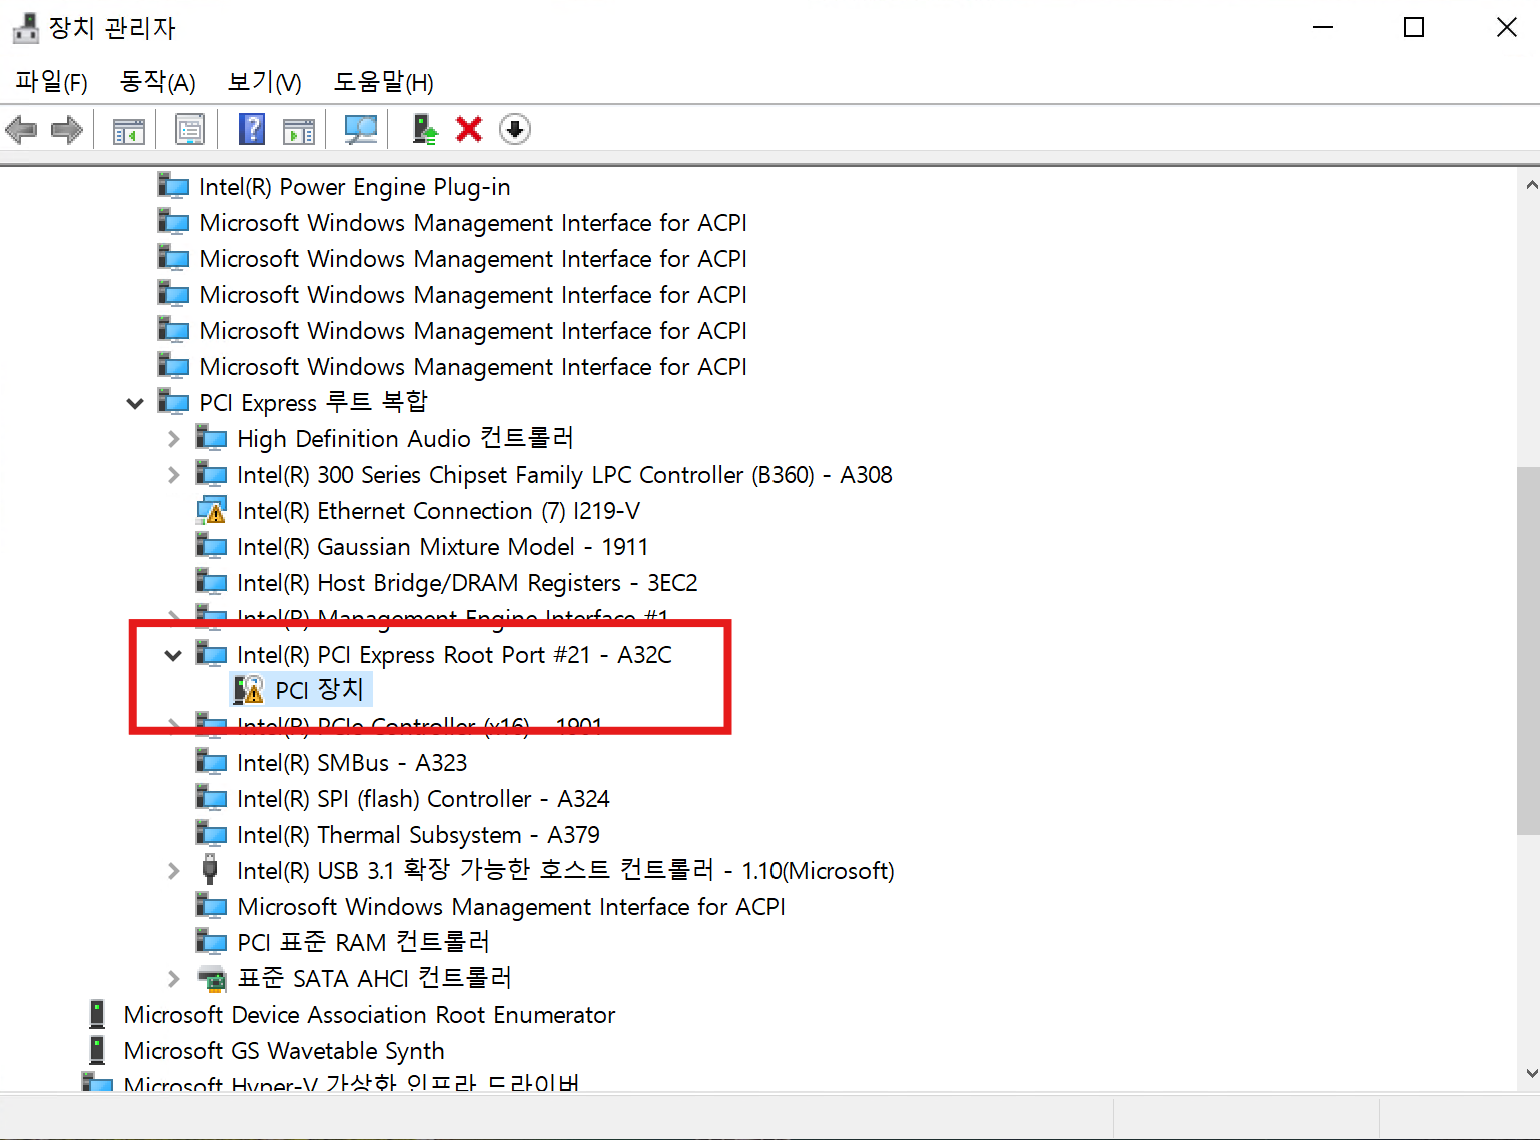Maximize the 장치 관리자 window
The image size is (1540, 1140).
click(x=1414, y=28)
